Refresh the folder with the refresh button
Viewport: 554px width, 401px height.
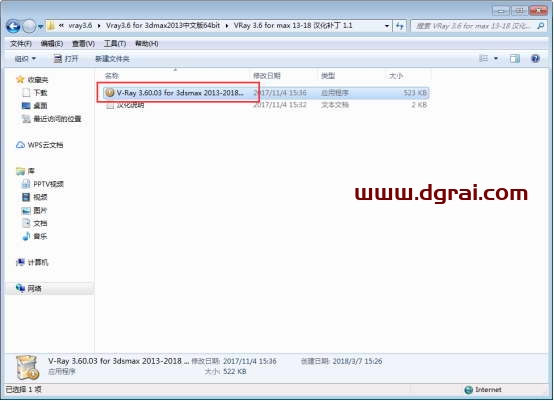point(400,26)
